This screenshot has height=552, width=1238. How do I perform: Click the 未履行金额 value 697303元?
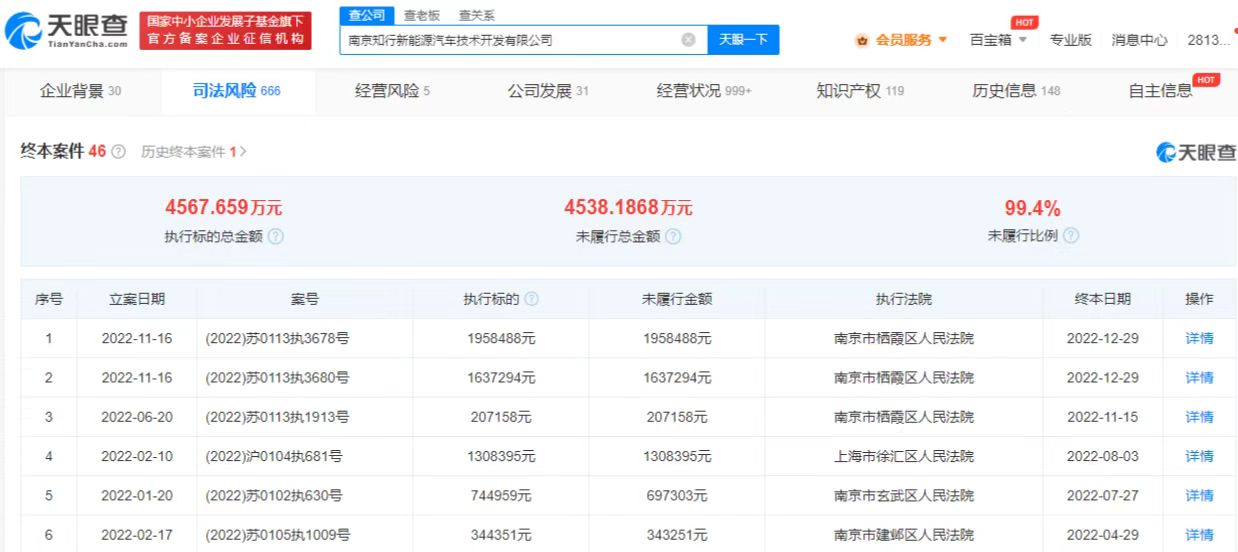(x=677, y=495)
